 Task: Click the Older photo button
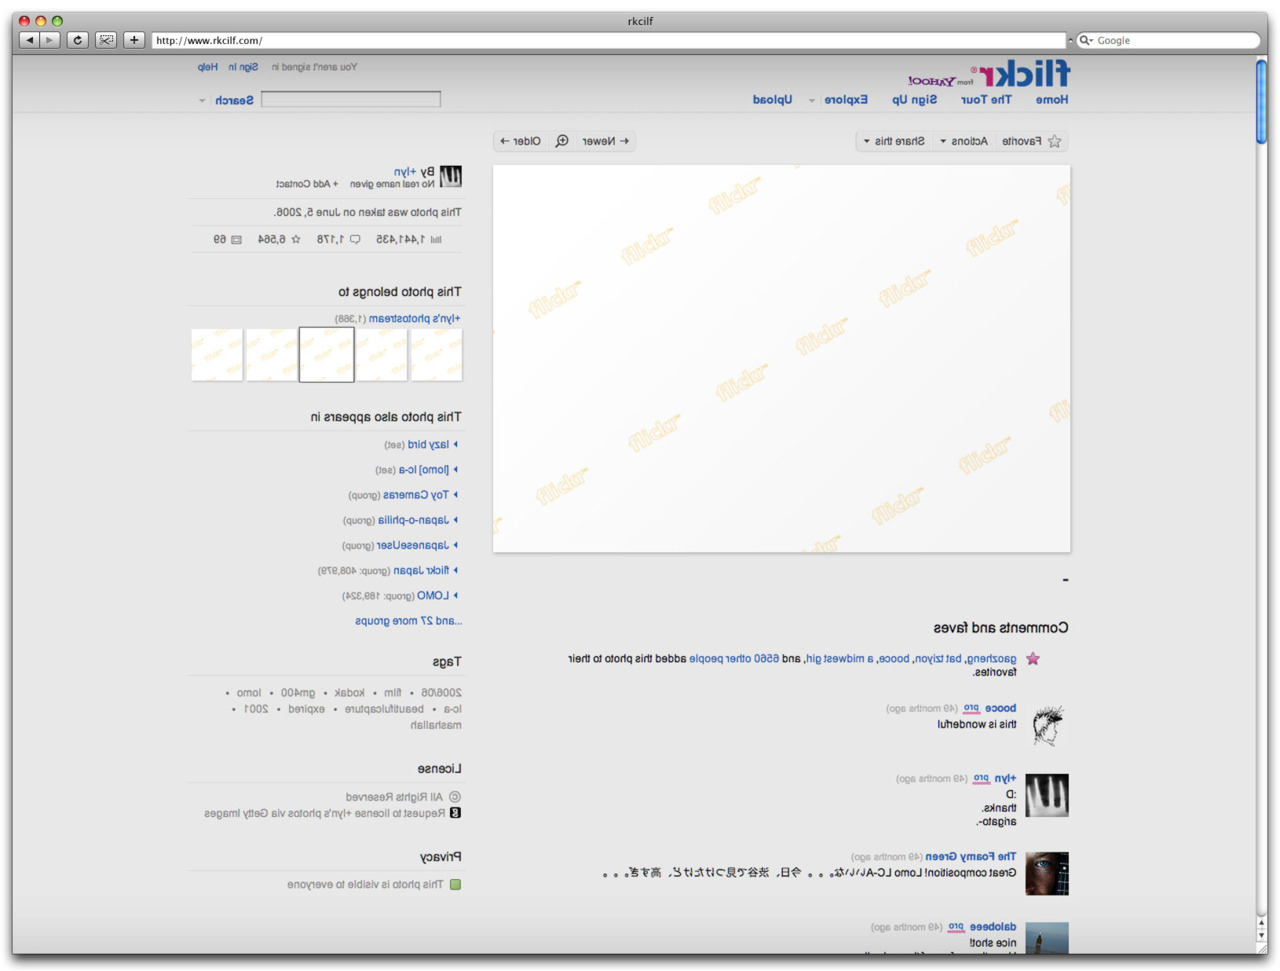point(520,141)
